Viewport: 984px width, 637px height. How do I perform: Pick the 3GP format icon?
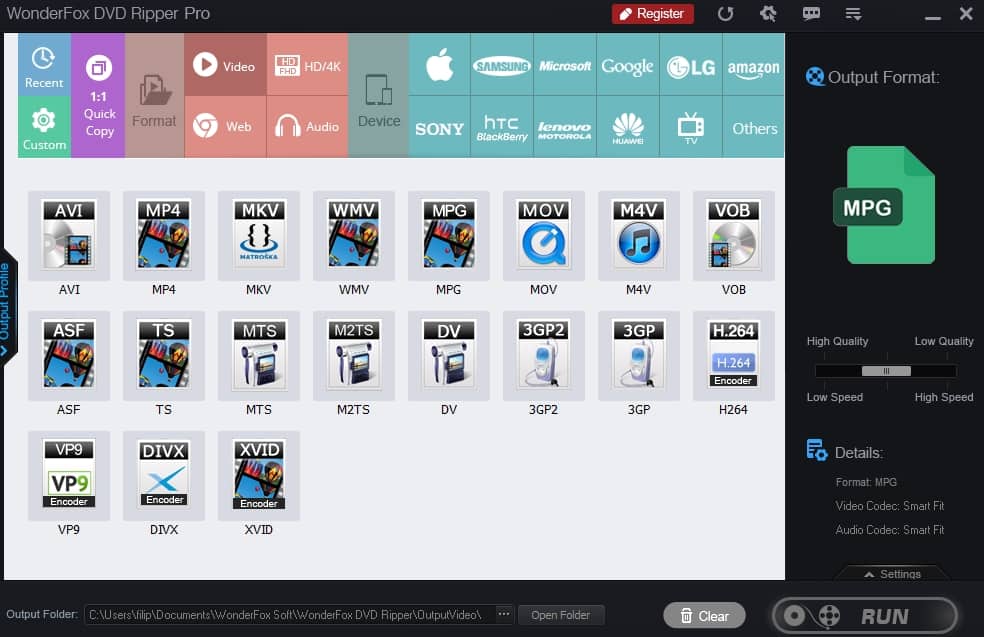tap(639, 355)
